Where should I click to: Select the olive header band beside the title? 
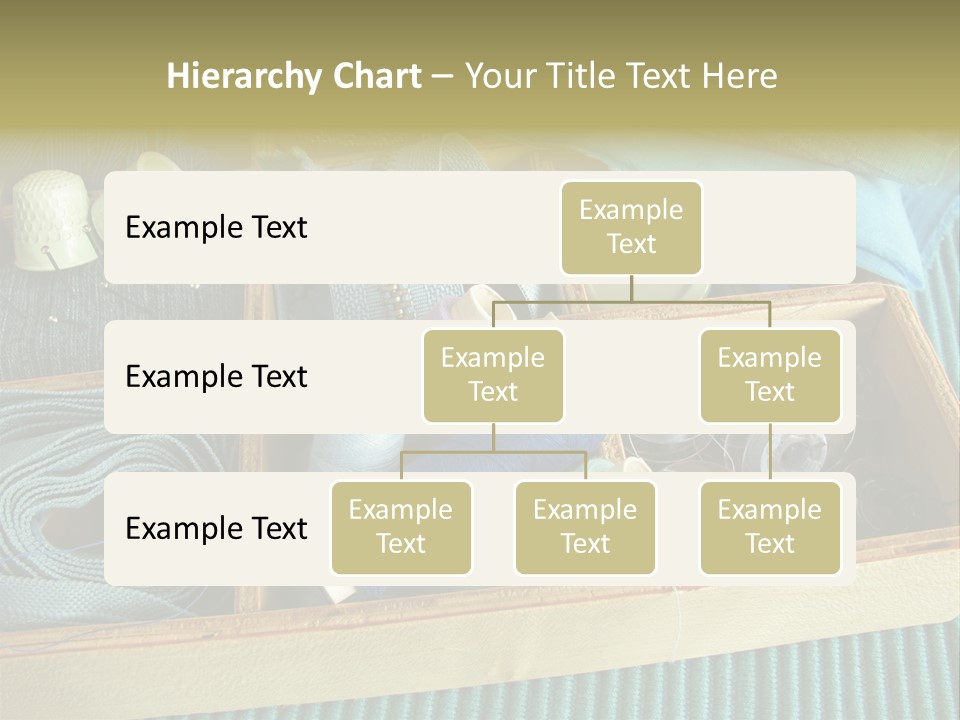coord(870,70)
